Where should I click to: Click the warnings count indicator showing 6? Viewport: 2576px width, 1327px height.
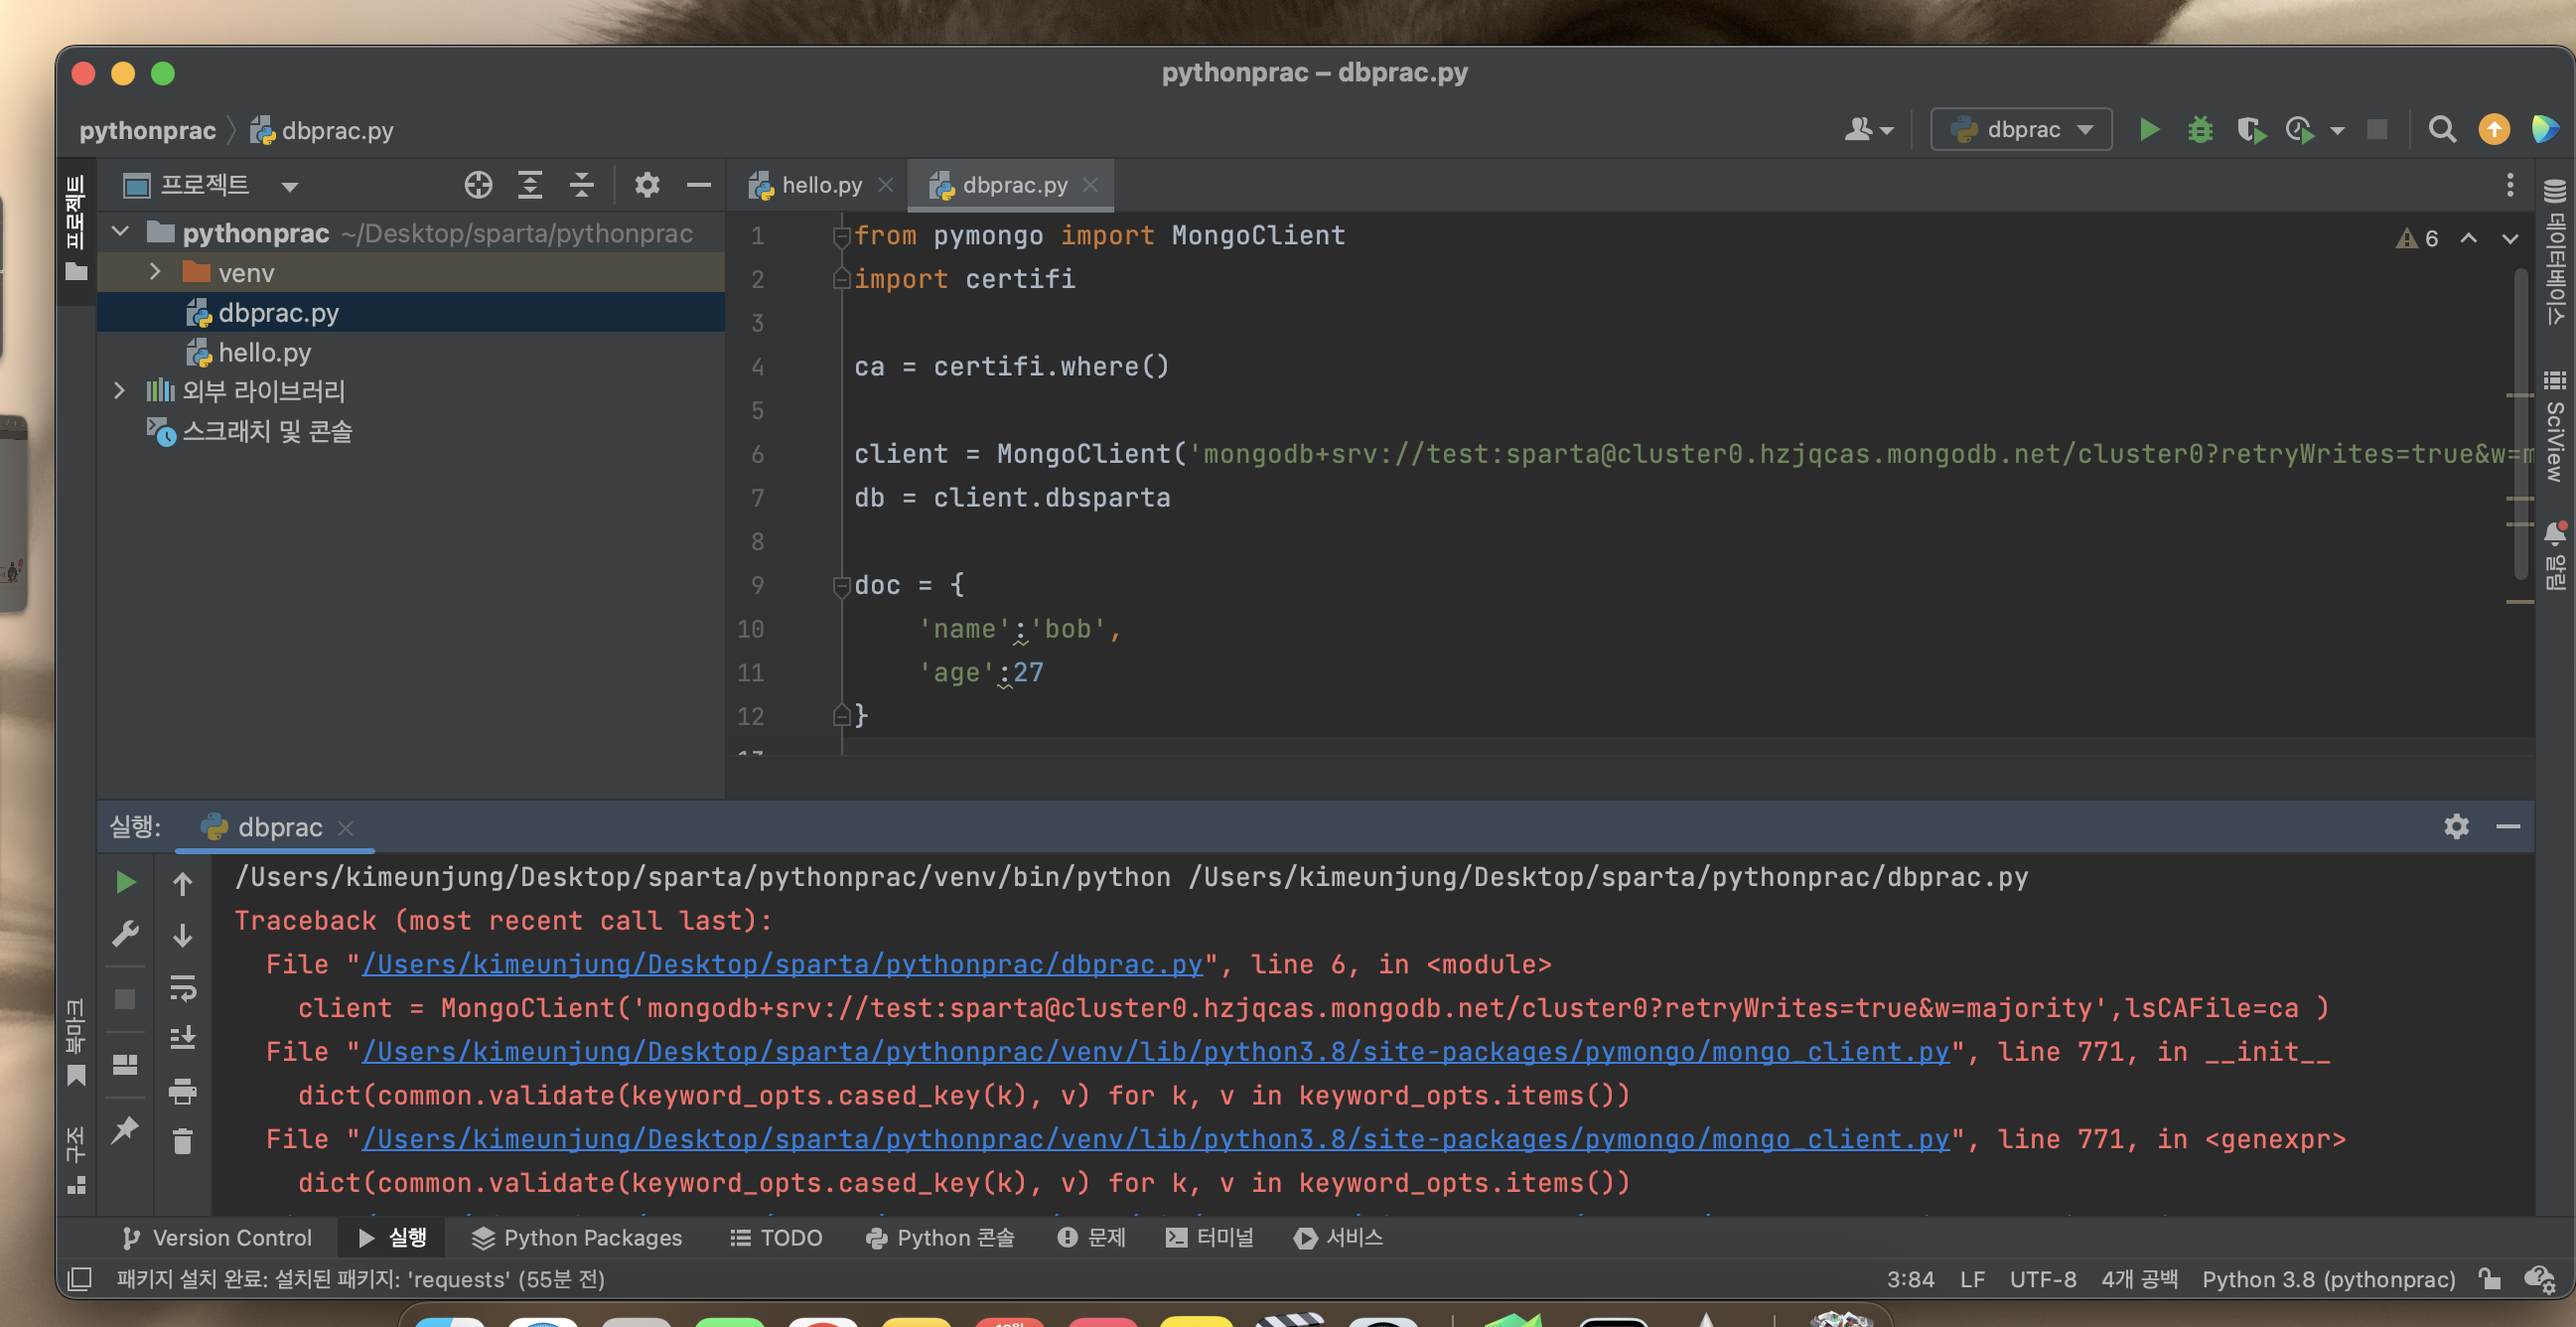point(2417,238)
